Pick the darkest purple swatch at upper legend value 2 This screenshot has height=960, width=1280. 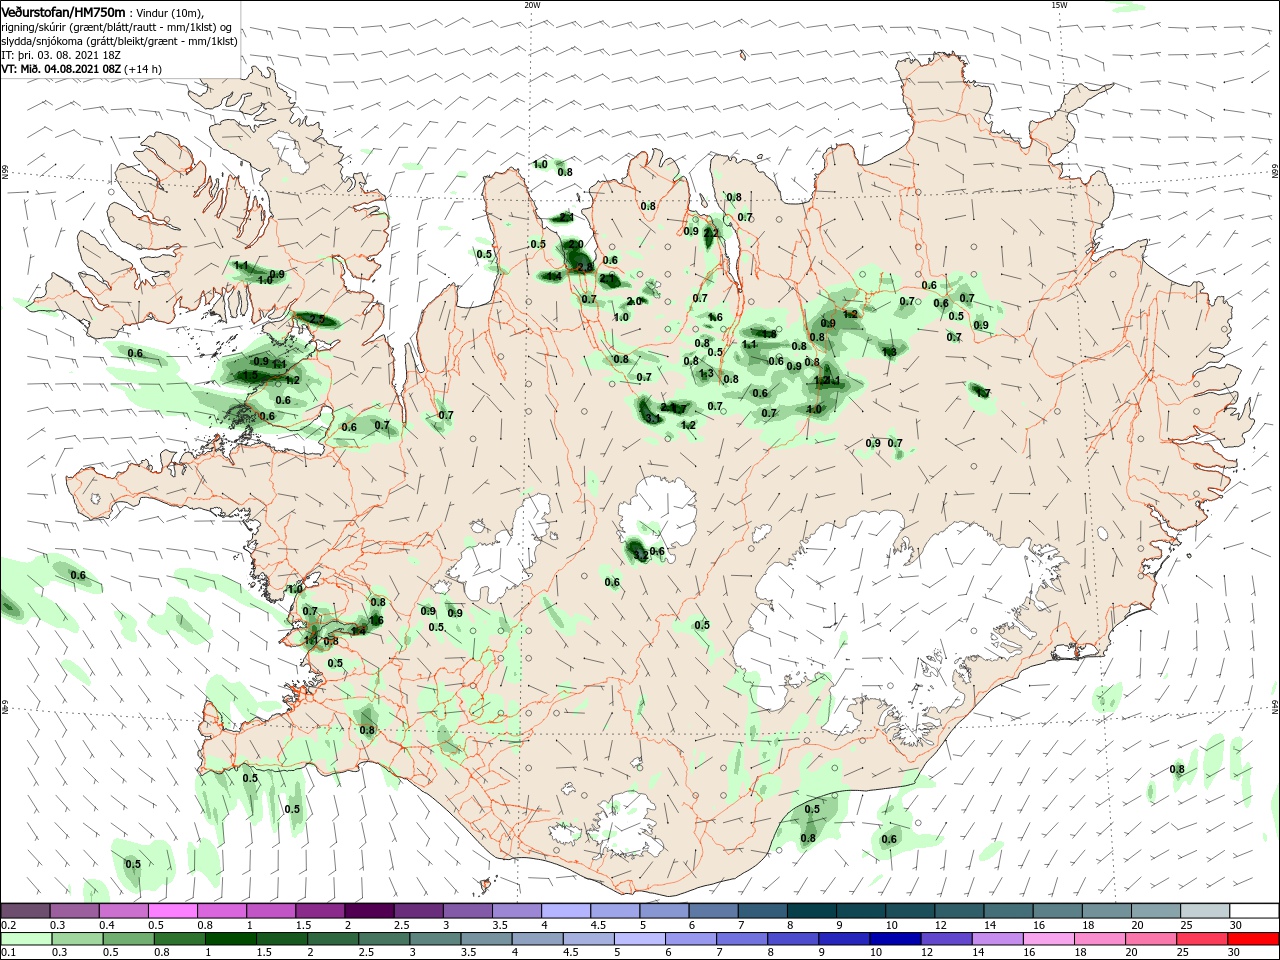370,911
